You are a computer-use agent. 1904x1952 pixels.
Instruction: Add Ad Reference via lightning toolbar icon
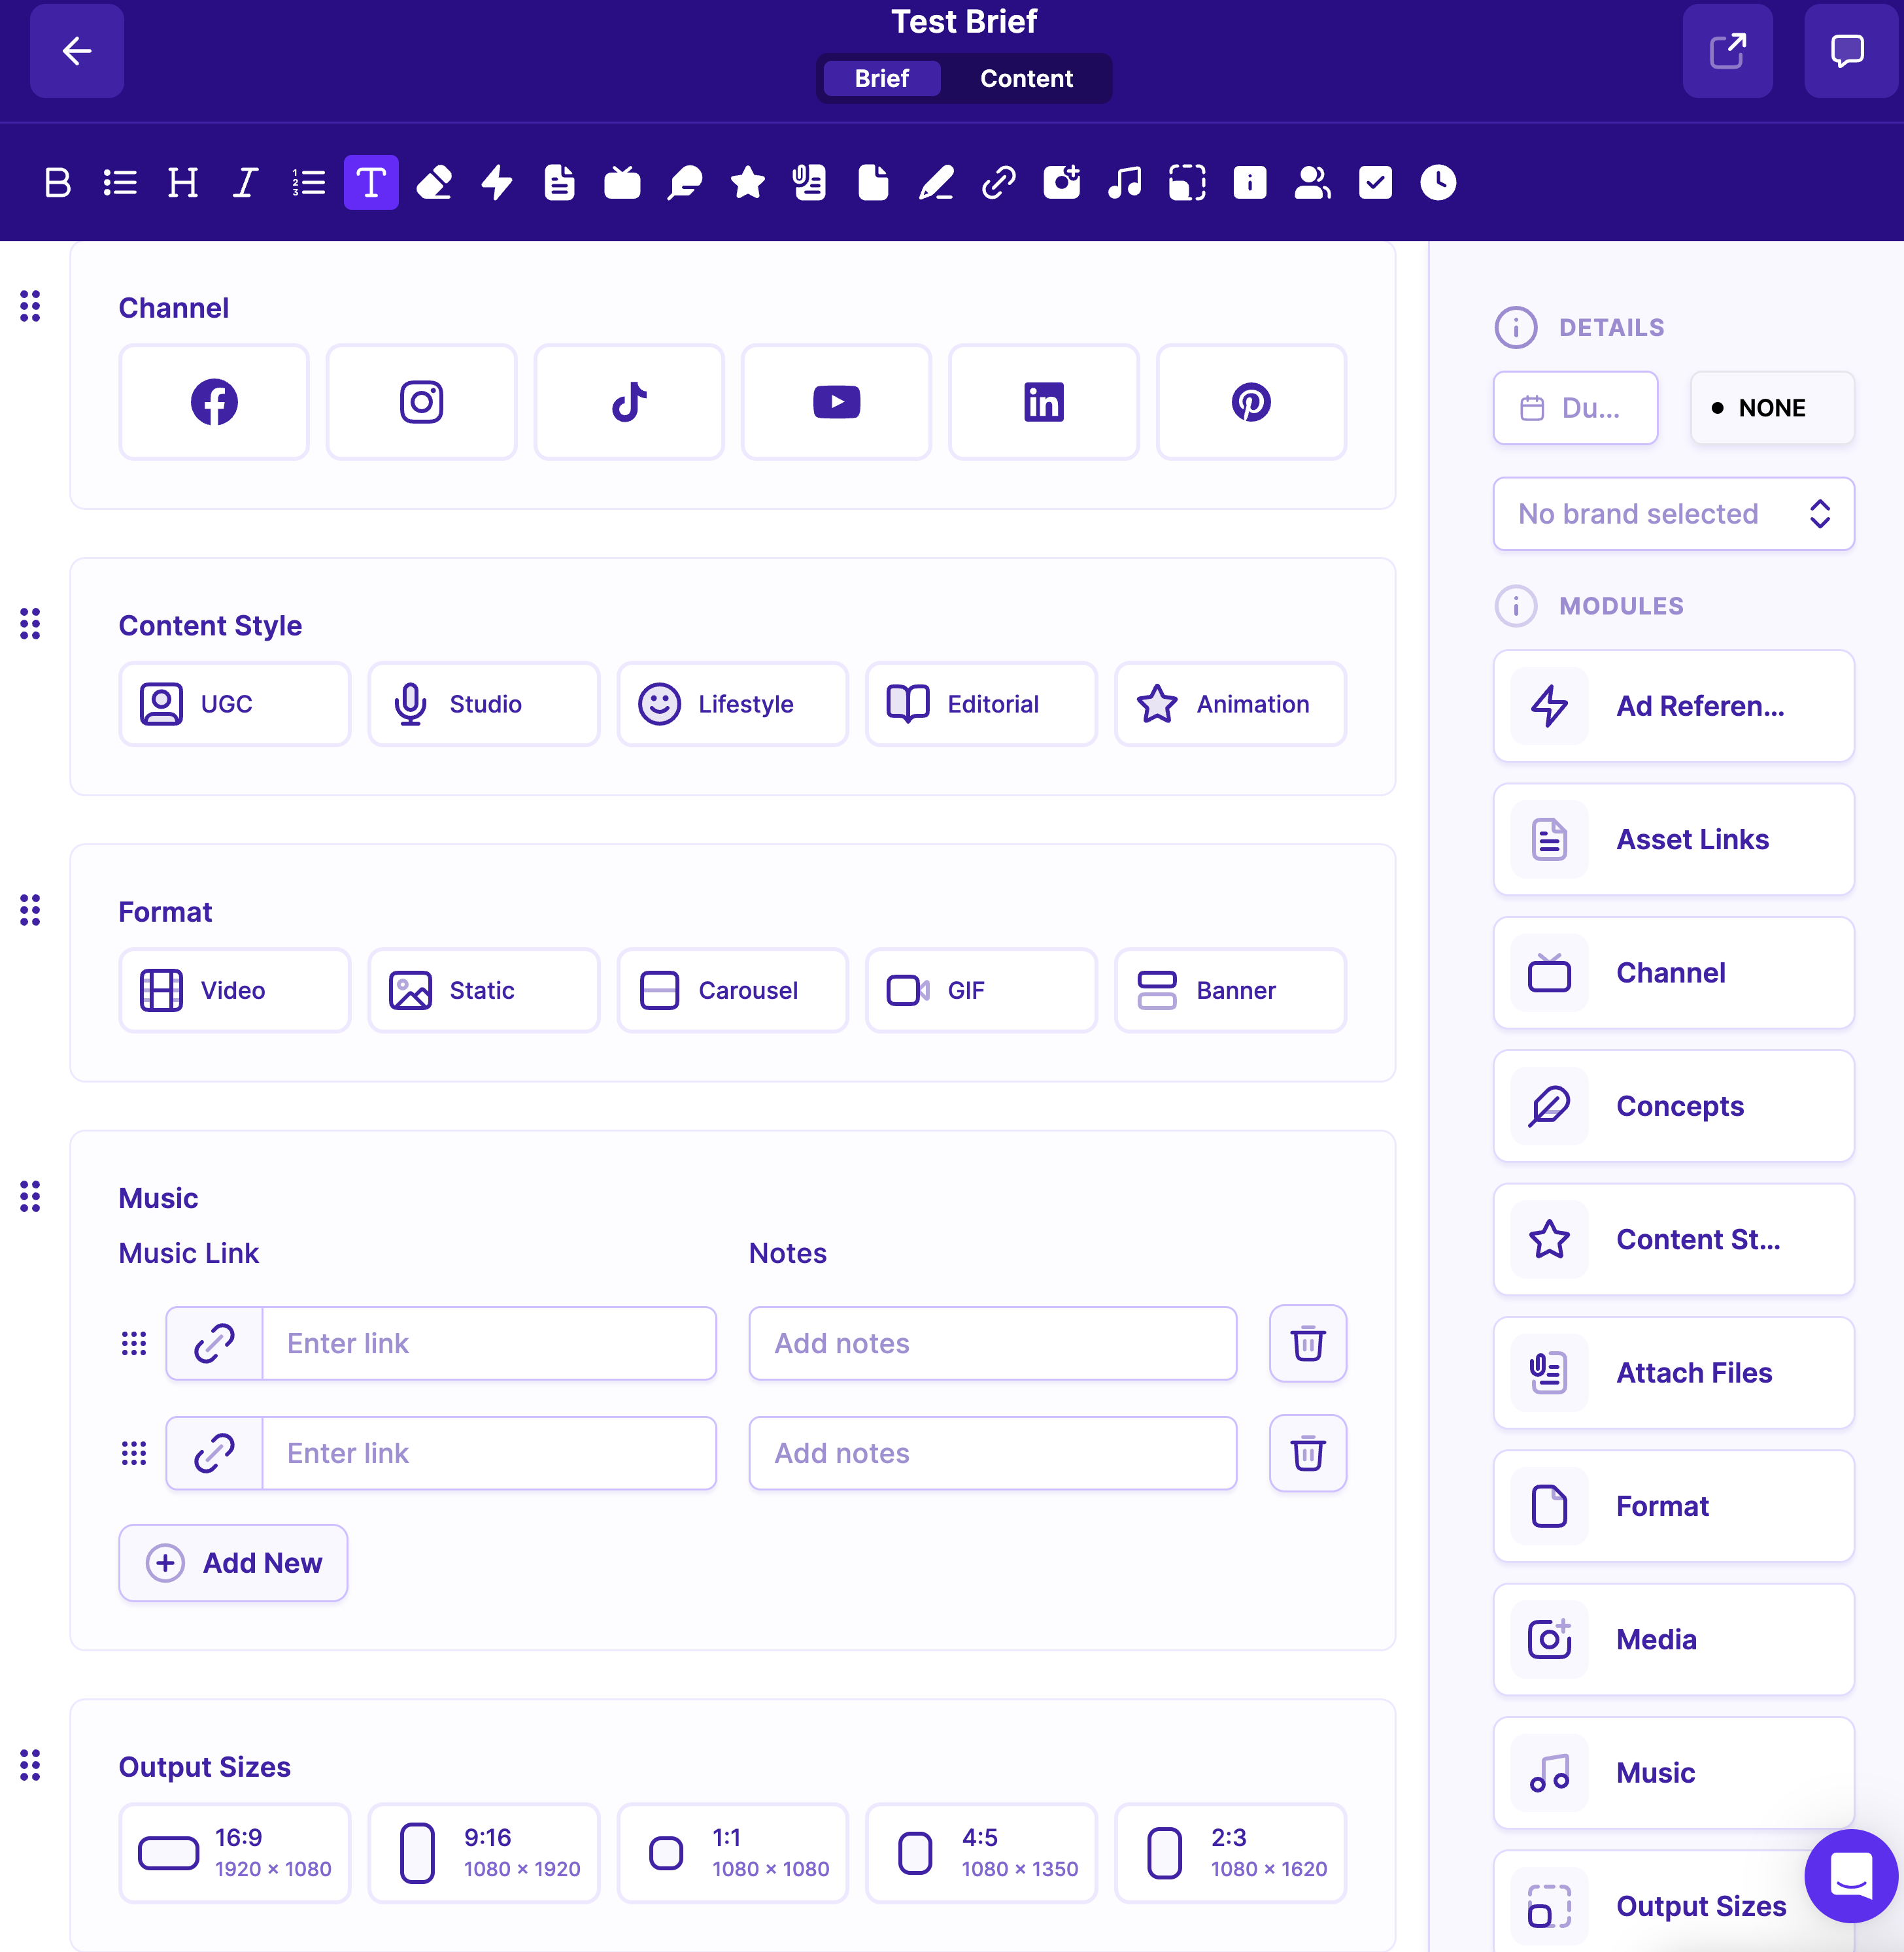tap(497, 183)
